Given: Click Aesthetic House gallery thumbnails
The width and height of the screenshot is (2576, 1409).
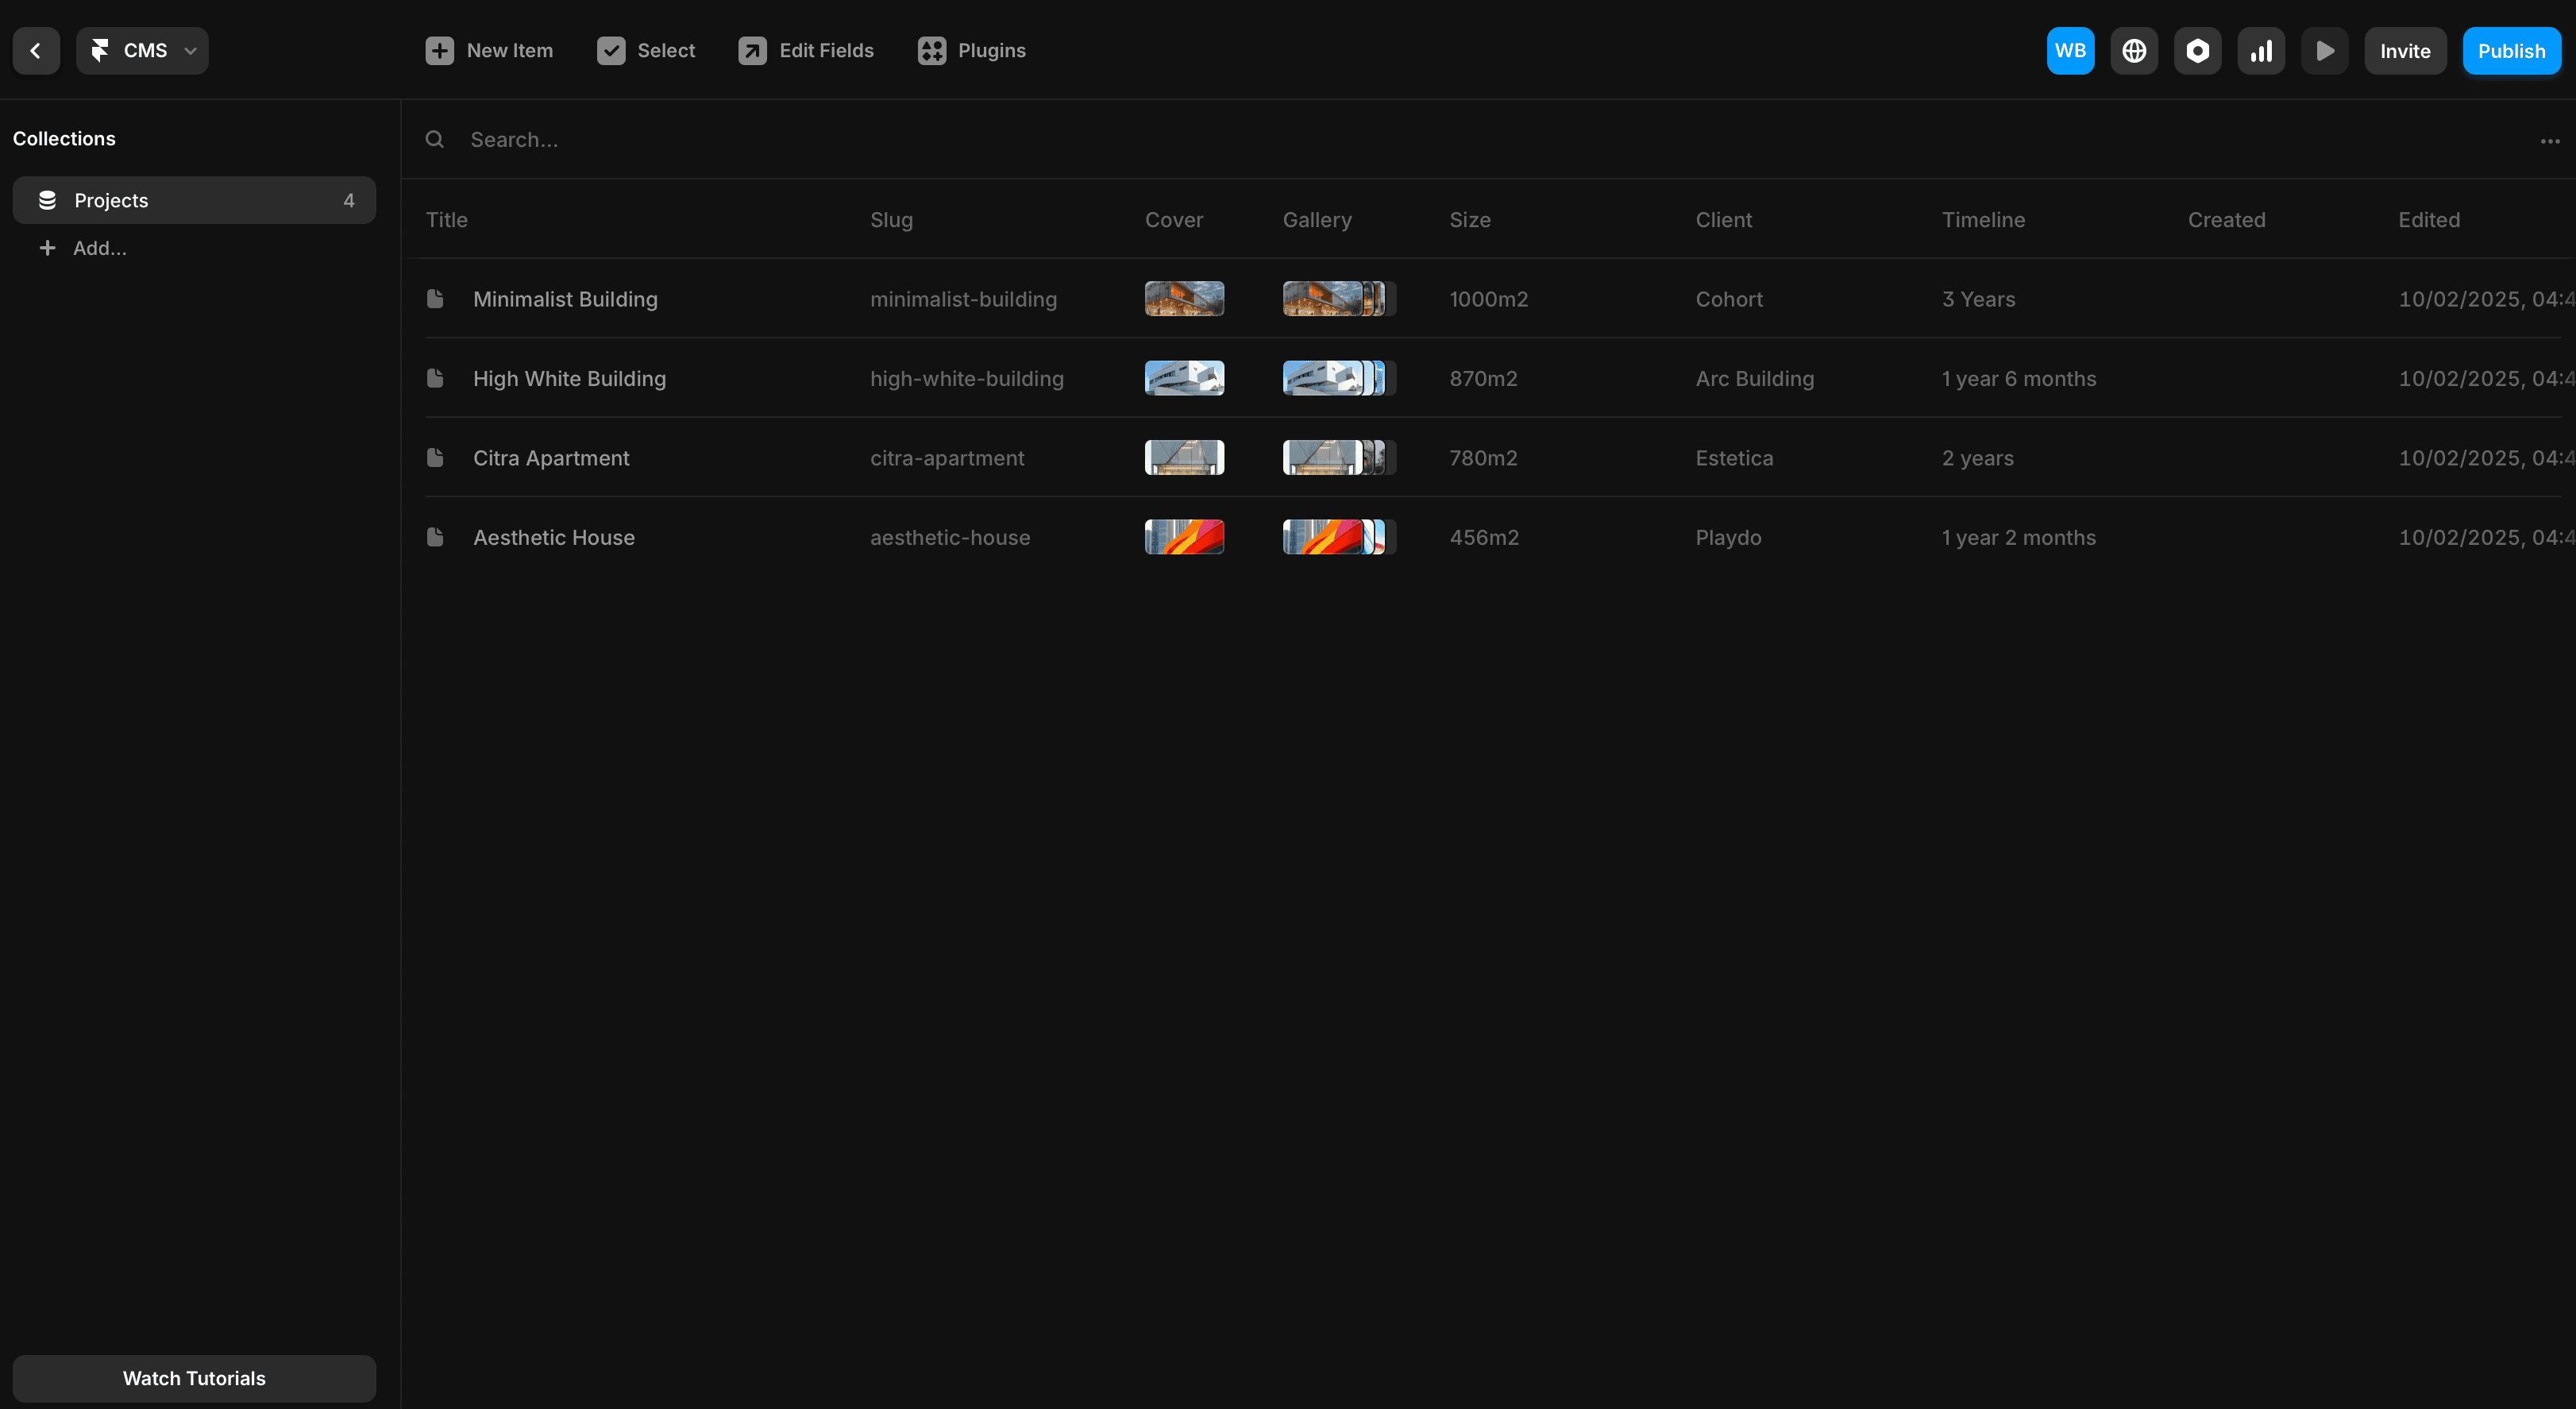Looking at the screenshot, I should pyautogui.click(x=1339, y=537).
